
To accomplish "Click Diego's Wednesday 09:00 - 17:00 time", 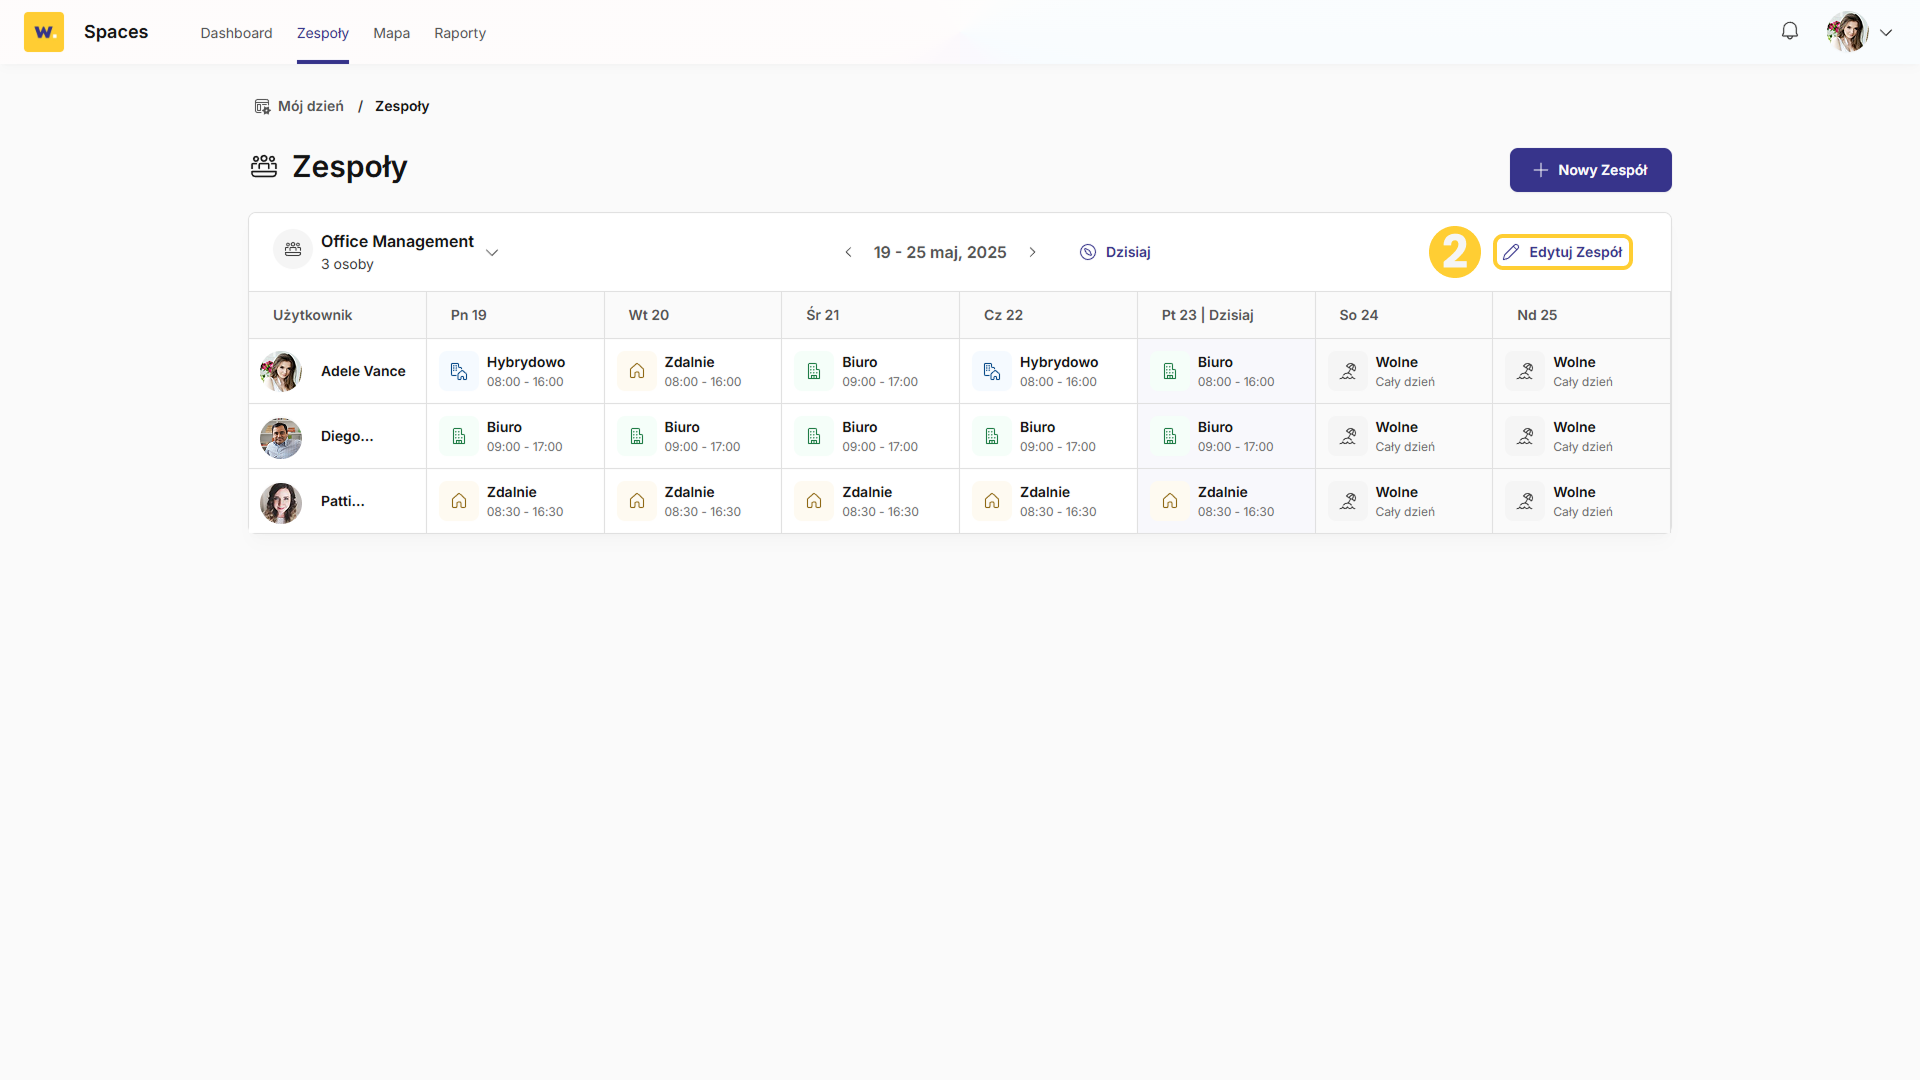I will click(x=880, y=447).
